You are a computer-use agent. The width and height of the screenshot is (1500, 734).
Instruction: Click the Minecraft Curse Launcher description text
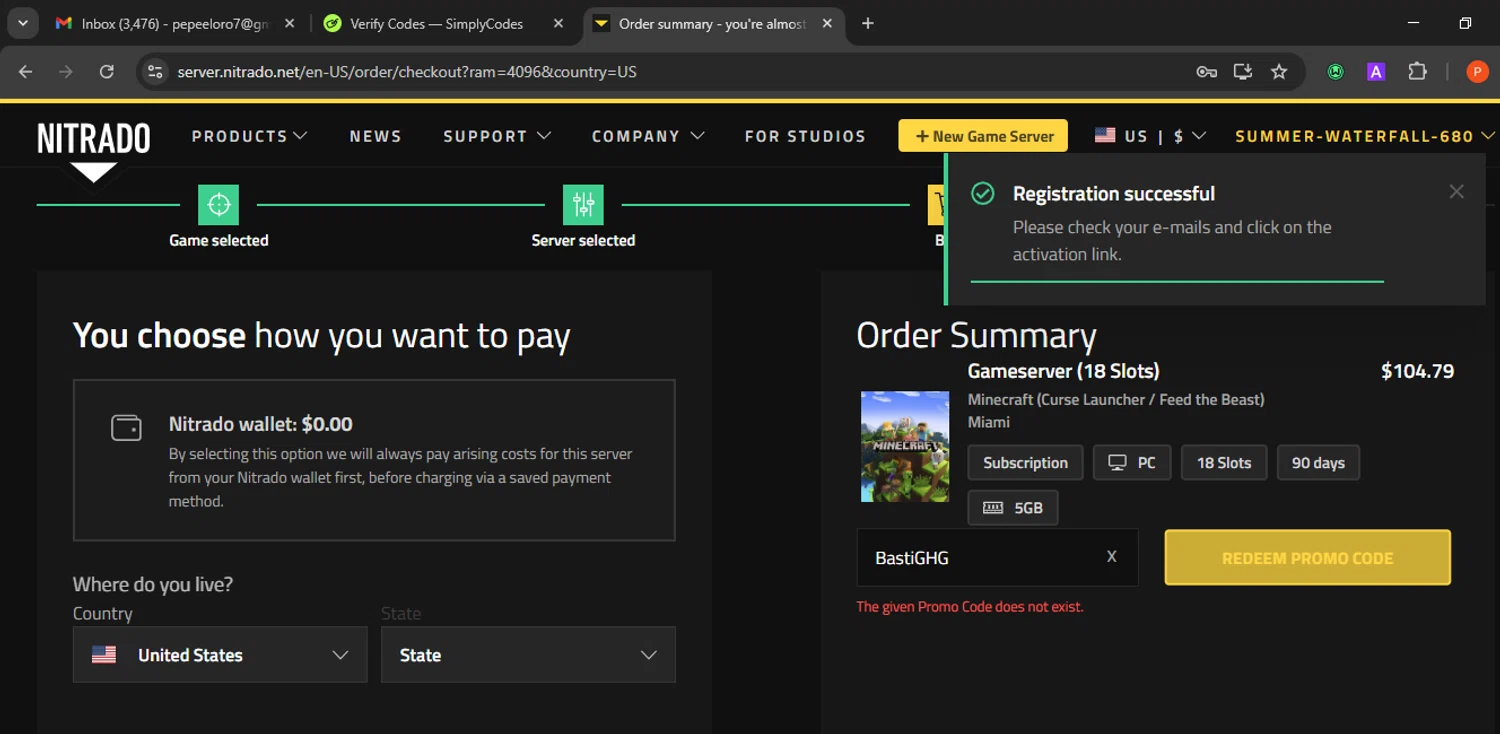[1116, 399]
